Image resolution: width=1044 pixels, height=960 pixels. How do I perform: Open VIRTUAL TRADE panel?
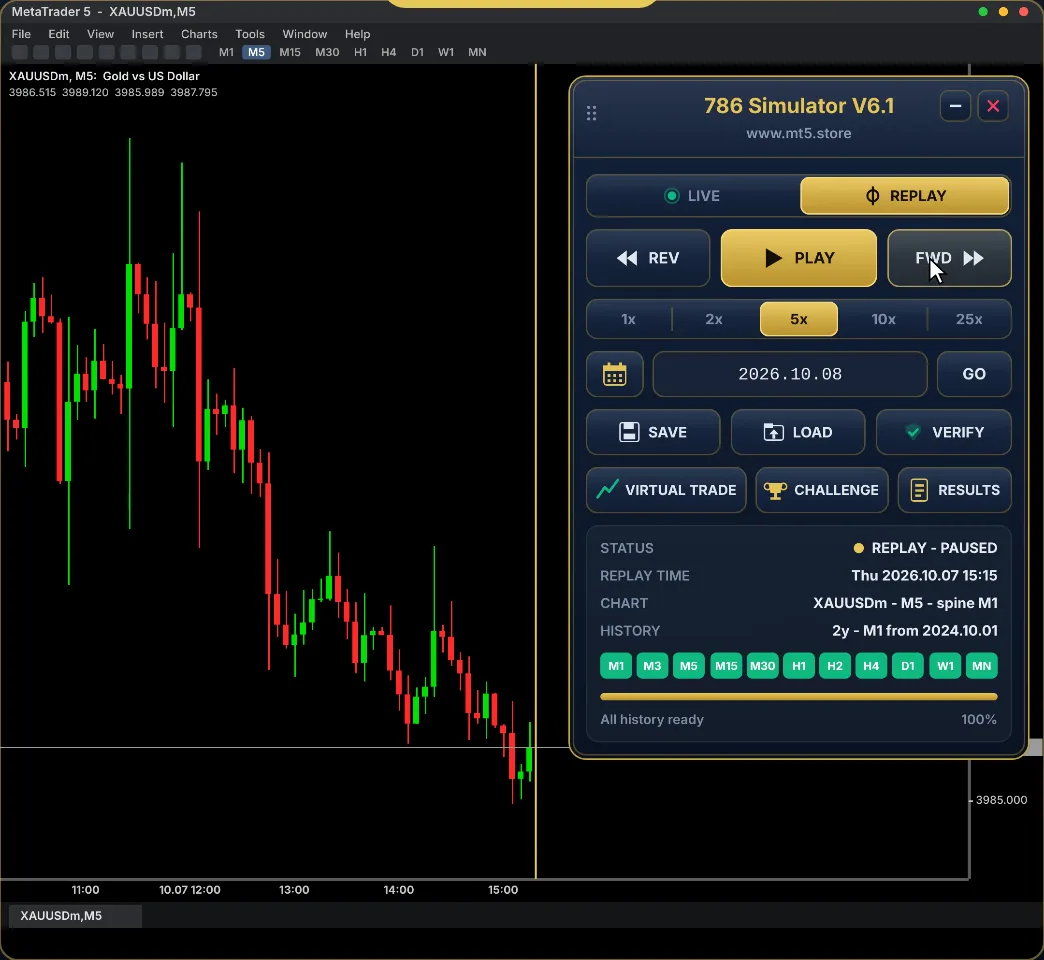click(x=666, y=490)
